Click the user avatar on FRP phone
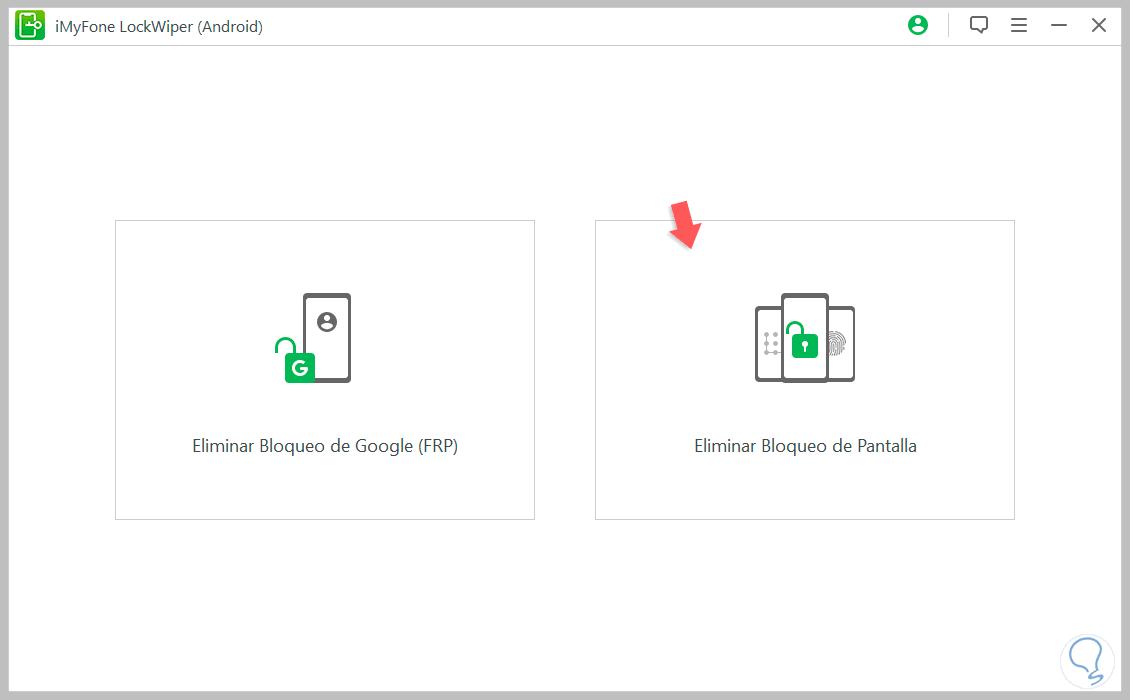1130x700 pixels. [326, 322]
